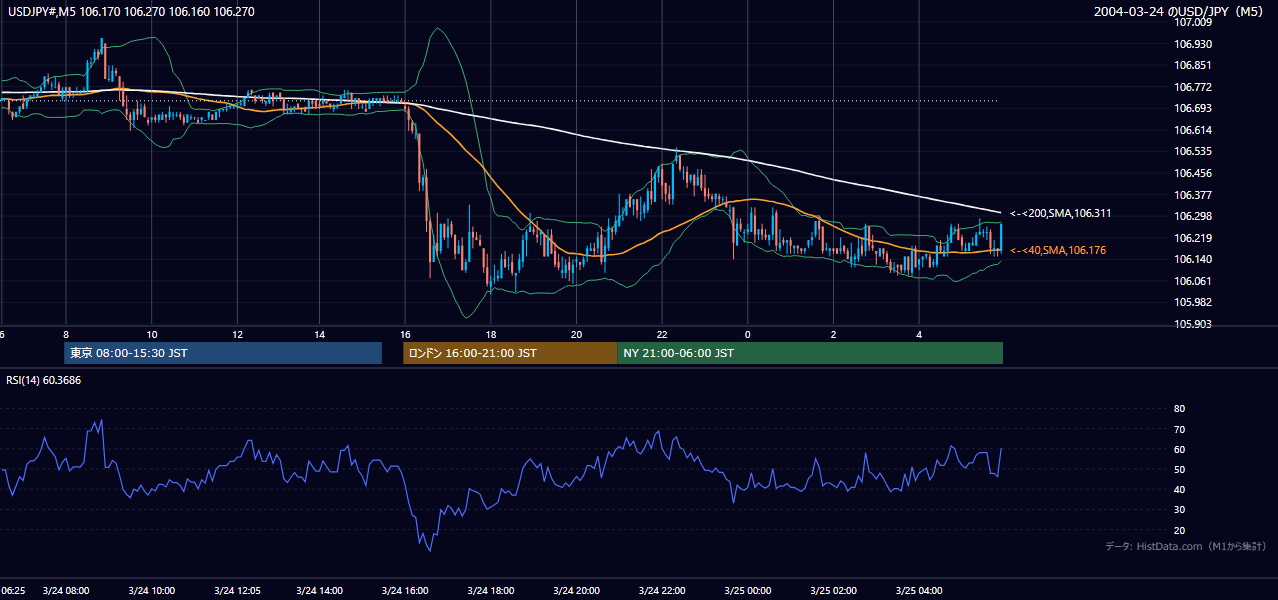
Task: Click price axis label 106.535
Action: [1193, 152]
